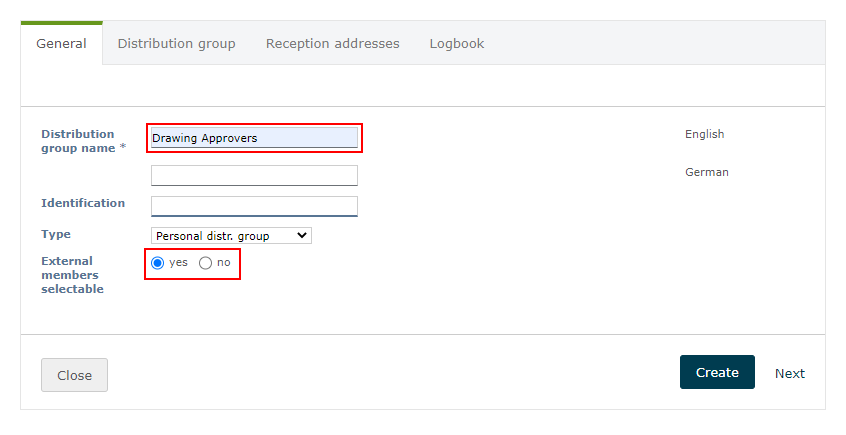The width and height of the screenshot is (846, 435).
Task: Click the 'External members selectable' label
Action: [x=72, y=275]
